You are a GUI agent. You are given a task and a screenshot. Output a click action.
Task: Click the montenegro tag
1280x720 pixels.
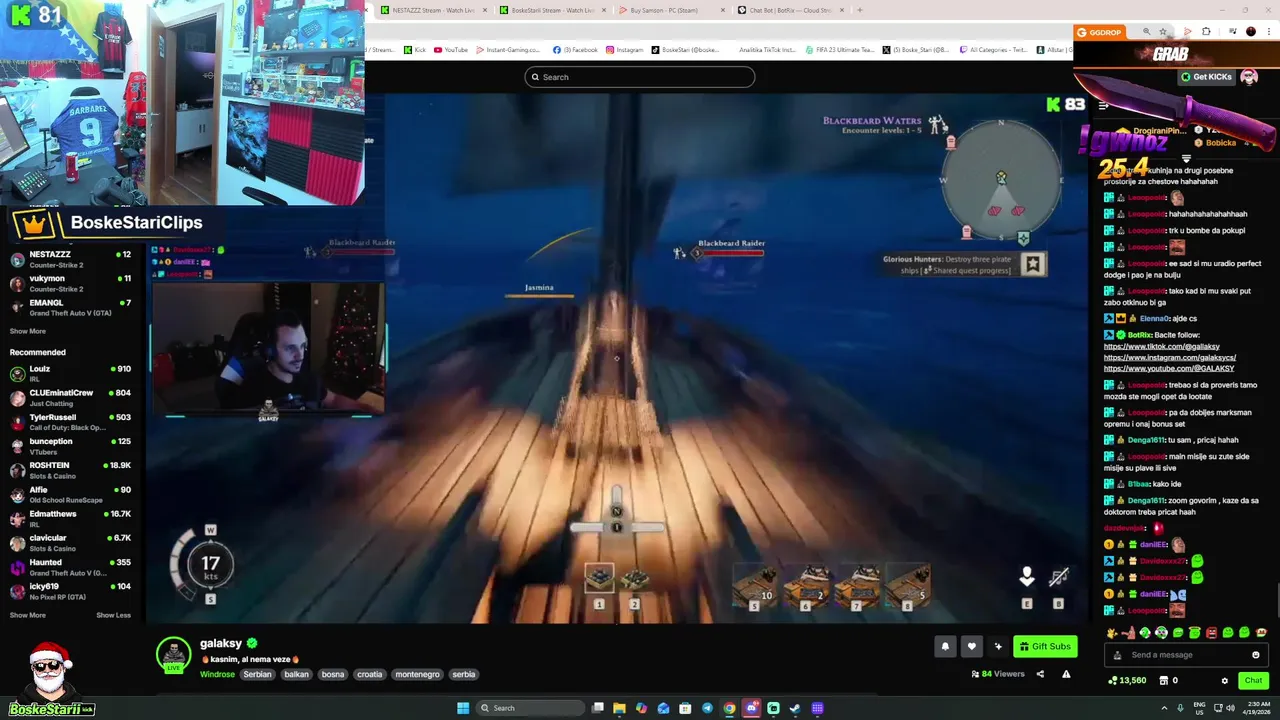point(417,674)
